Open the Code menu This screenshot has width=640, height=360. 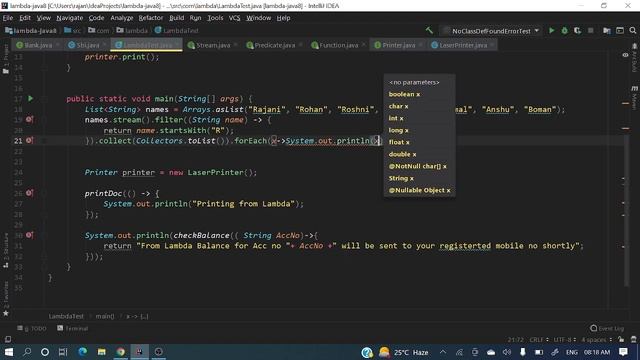96,18
